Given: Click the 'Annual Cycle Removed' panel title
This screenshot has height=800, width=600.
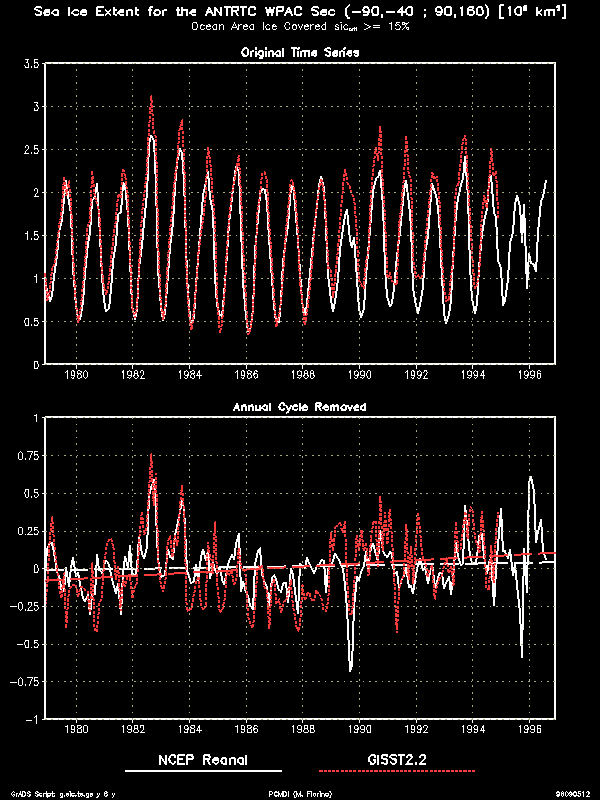Looking at the screenshot, I should click(300, 407).
